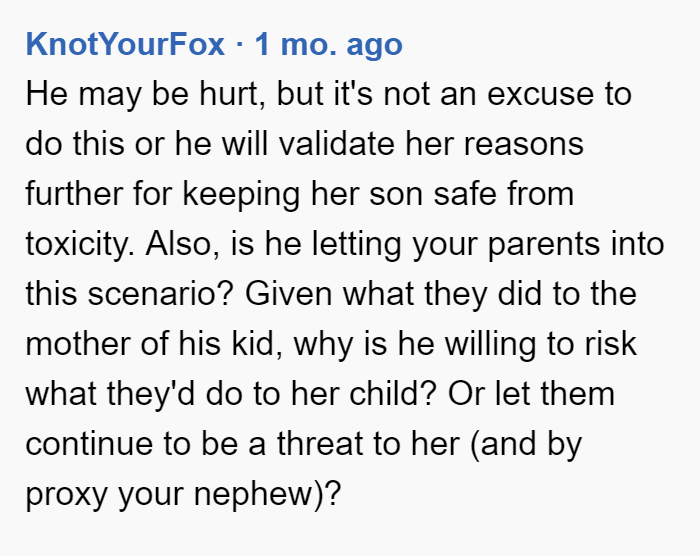Select the word 'validate' in the comment
Image resolution: width=700 pixels, height=556 pixels.
coord(337,144)
